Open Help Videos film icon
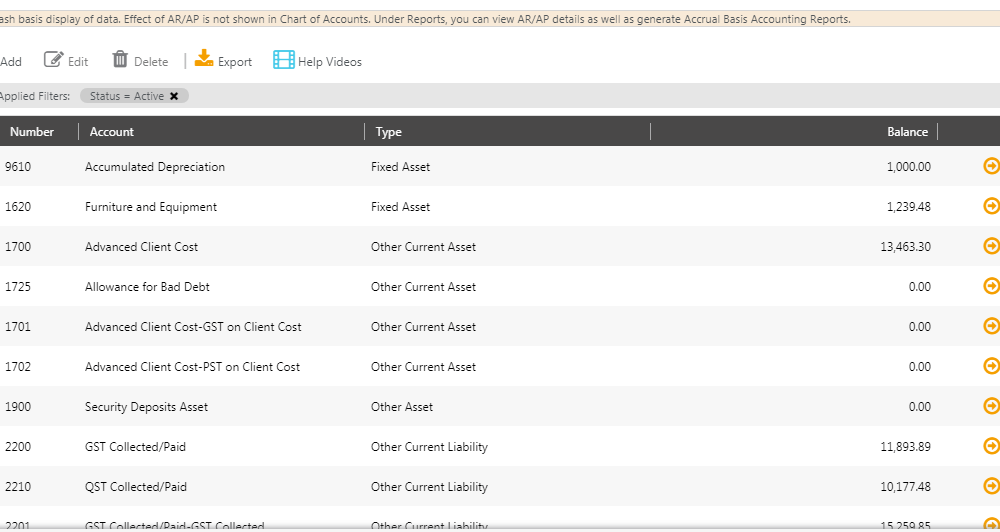 point(284,61)
